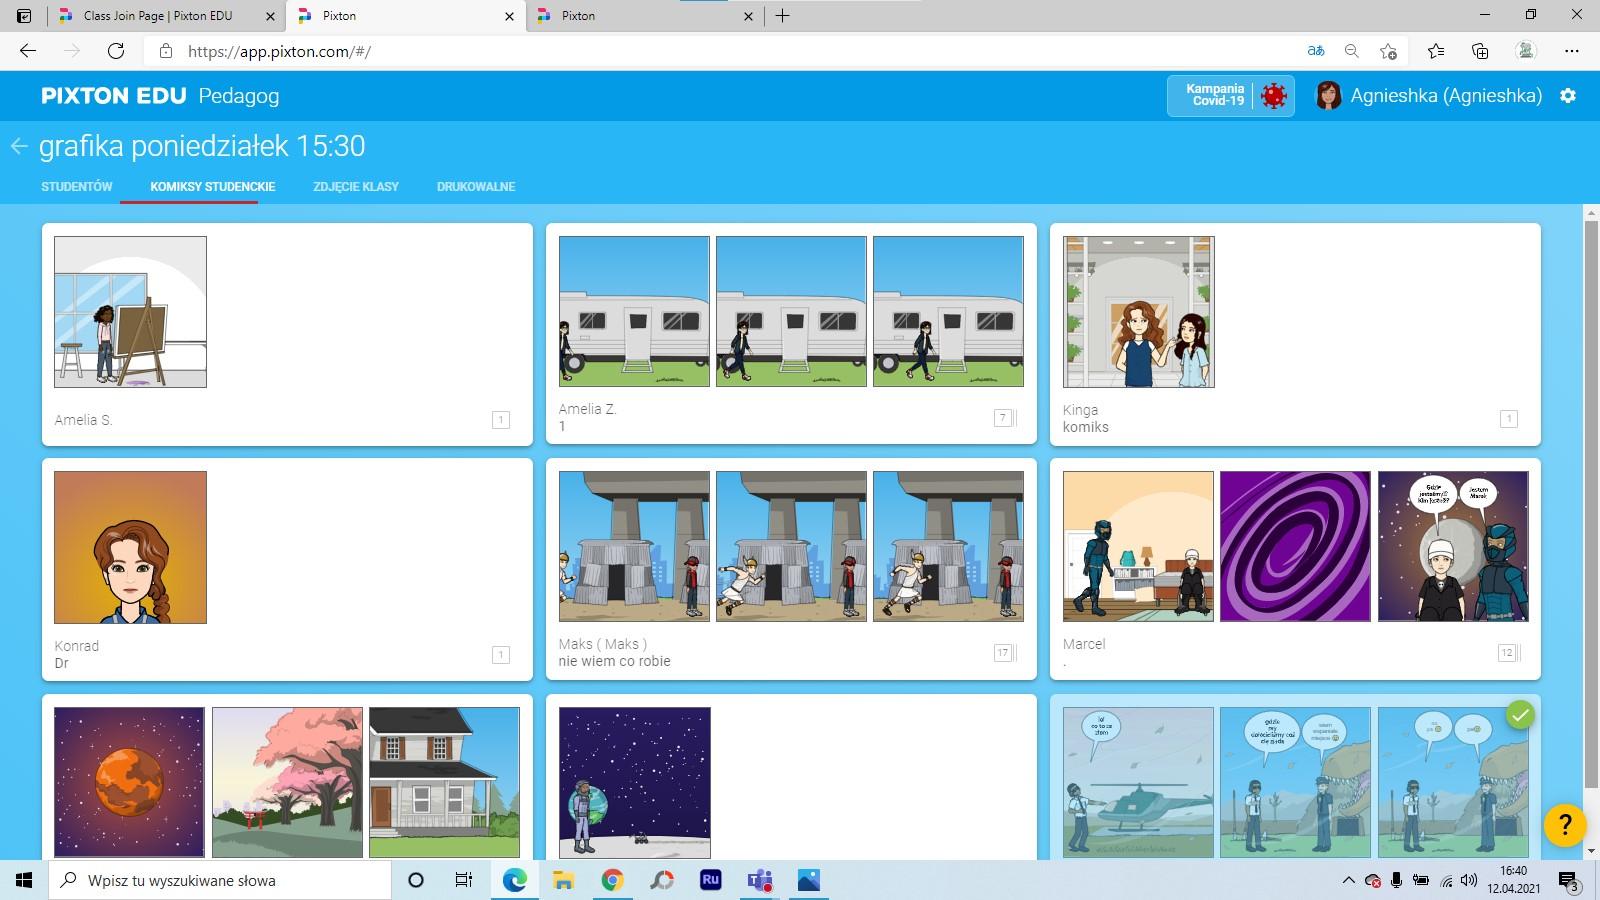Open Marcel's space speech-bubble panel
Image resolution: width=1600 pixels, height=900 pixels.
click(1453, 547)
